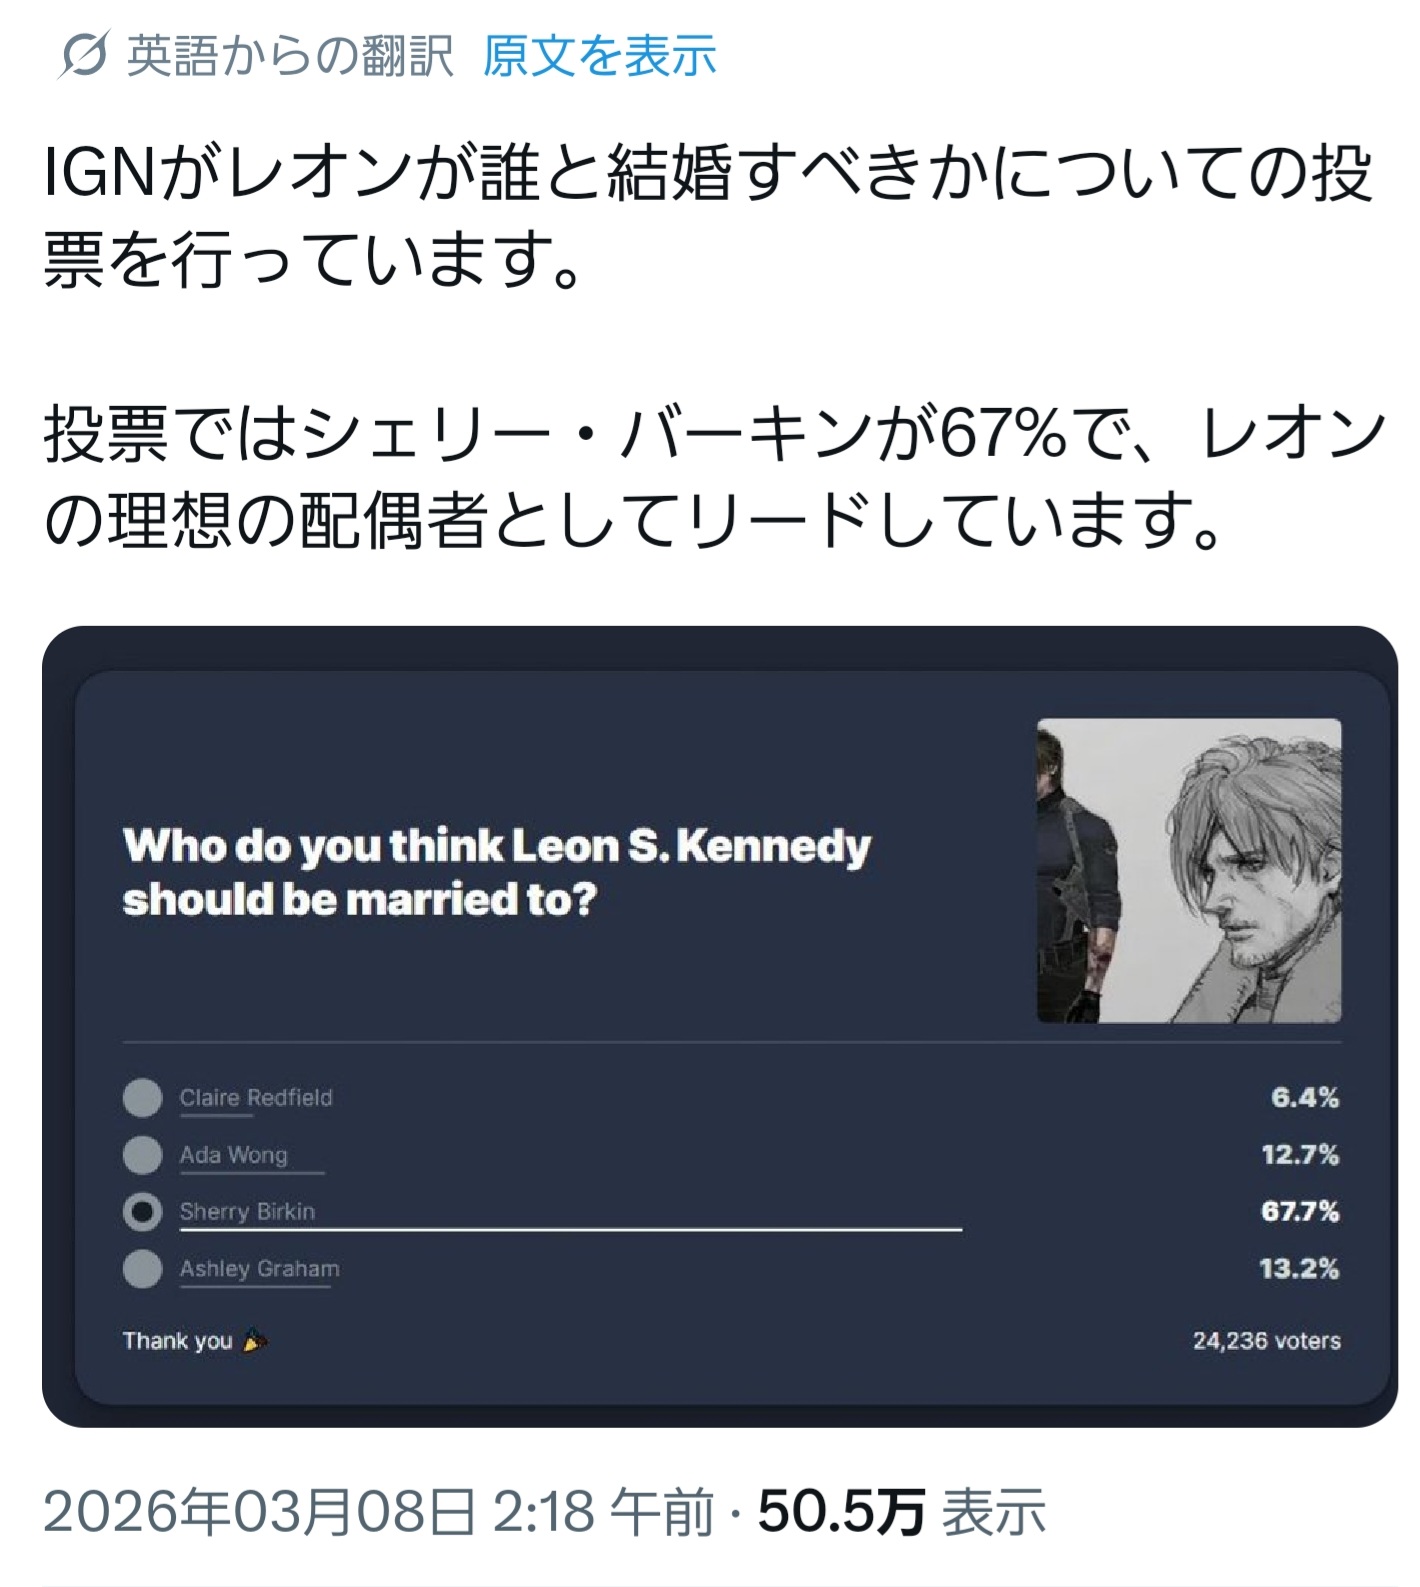Click the Claire Redfield option label
1420x1587 pixels.
(256, 1097)
